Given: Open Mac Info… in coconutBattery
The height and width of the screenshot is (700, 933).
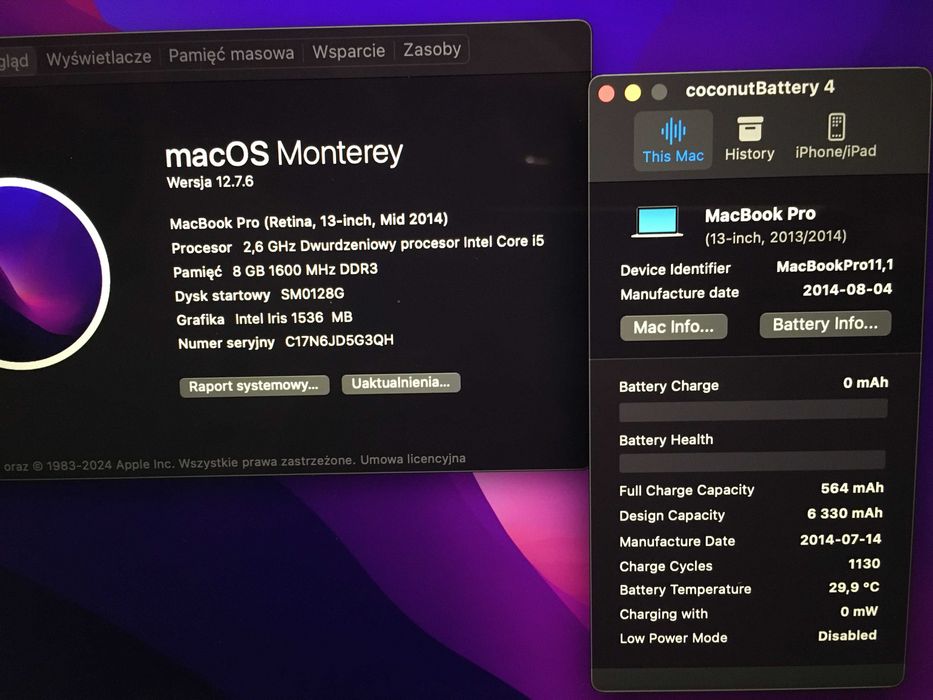Looking at the screenshot, I should tap(674, 327).
